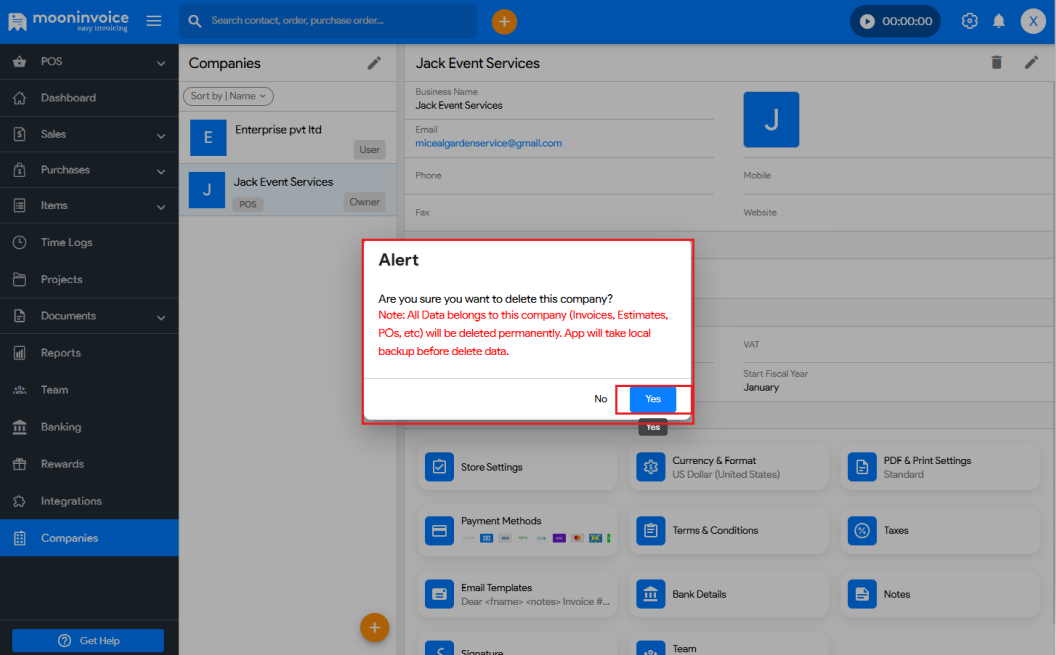This screenshot has width=1056, height=655.
Task: Edit Jack Event Services pencil icon
Action: tap(1031, 63)
